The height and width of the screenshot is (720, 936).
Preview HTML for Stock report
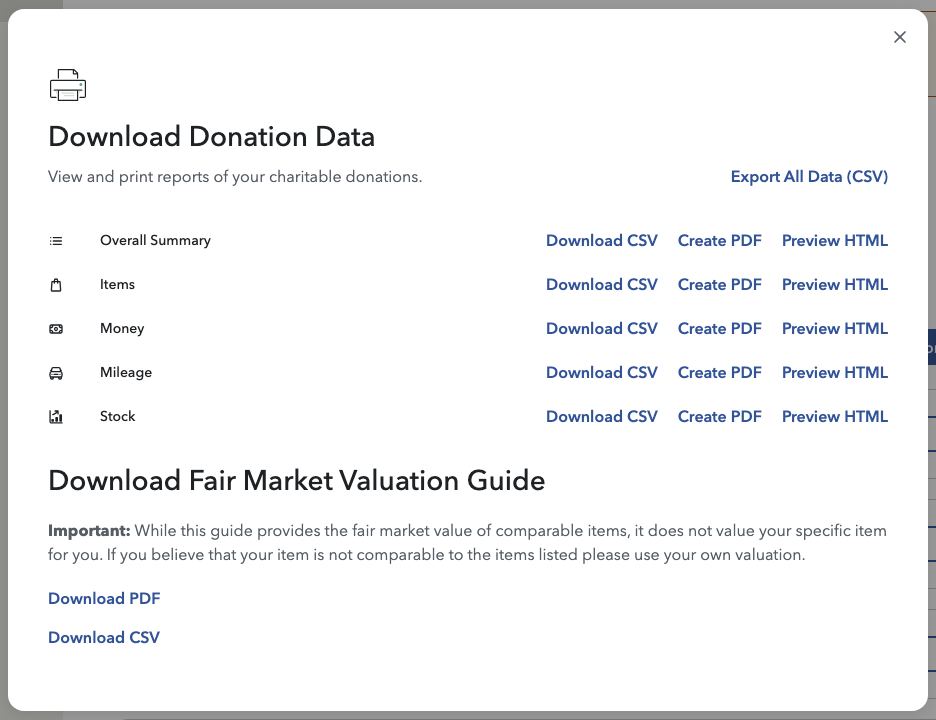835,417
